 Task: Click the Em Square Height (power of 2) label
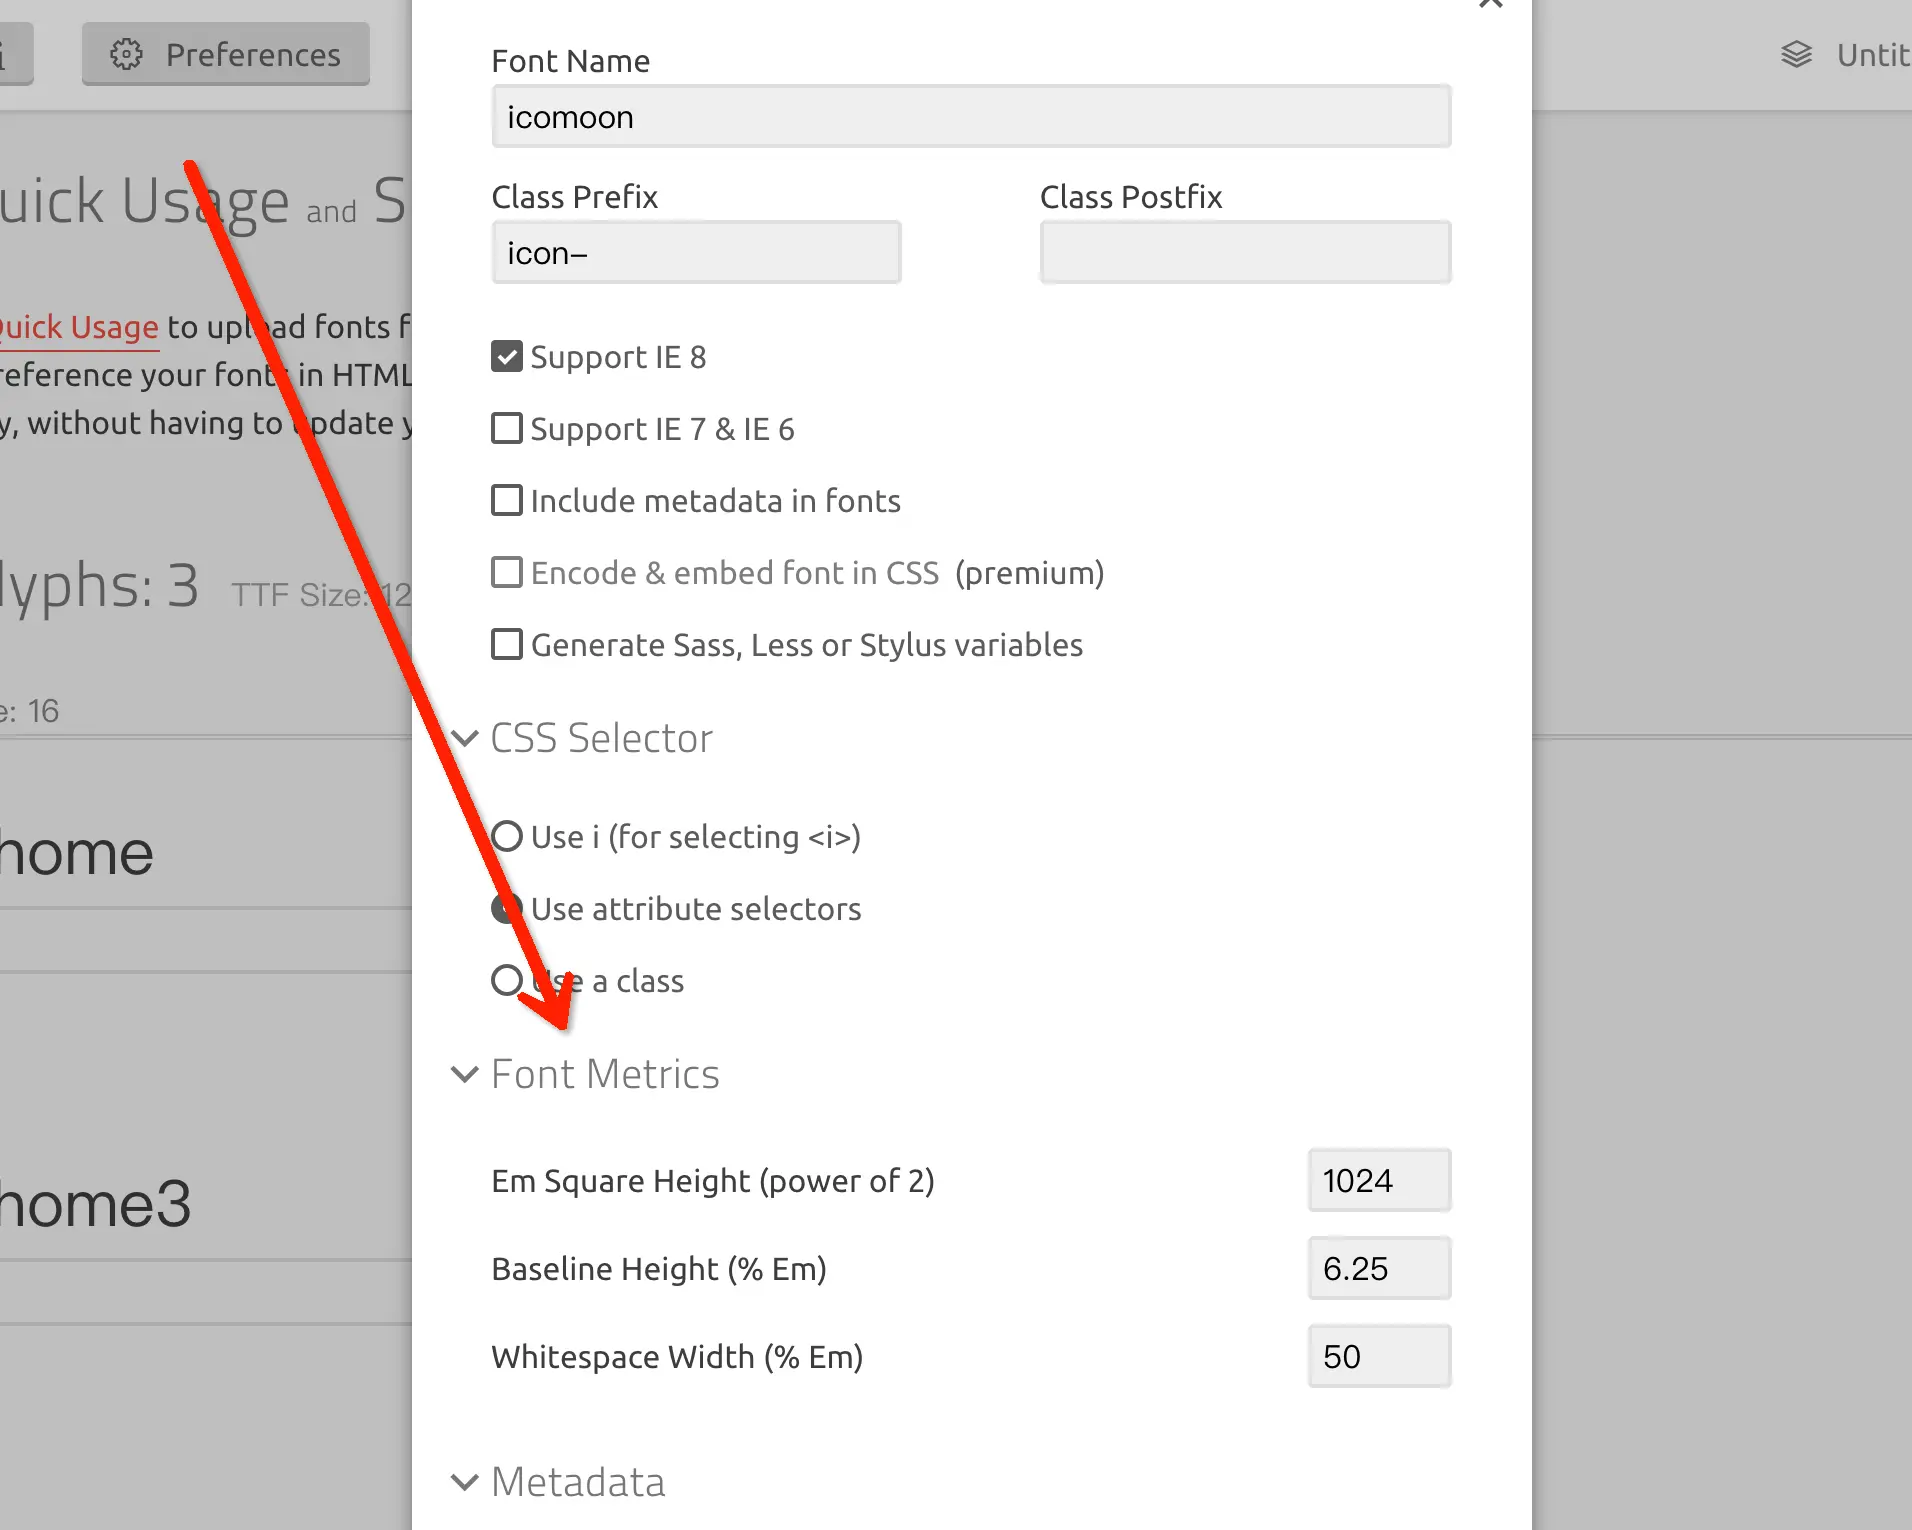pyautogui.click(x=713, y=1181)
